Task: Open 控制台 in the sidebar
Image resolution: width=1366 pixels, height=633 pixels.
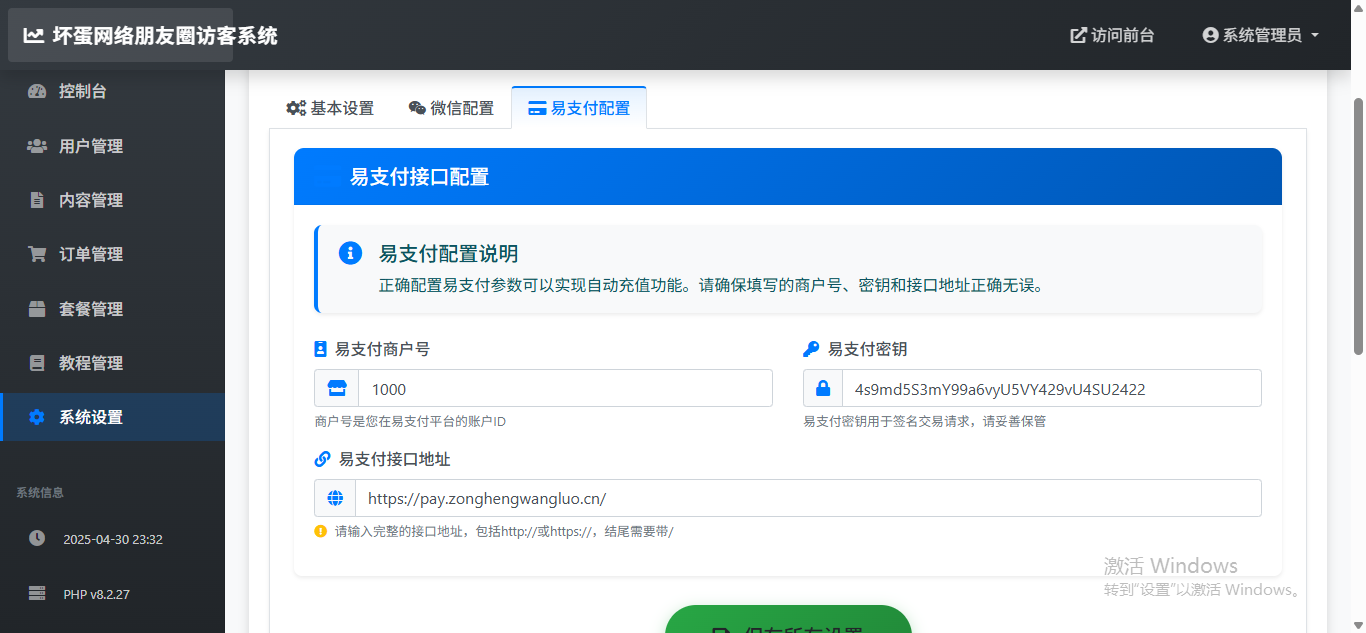Action: 112,91
